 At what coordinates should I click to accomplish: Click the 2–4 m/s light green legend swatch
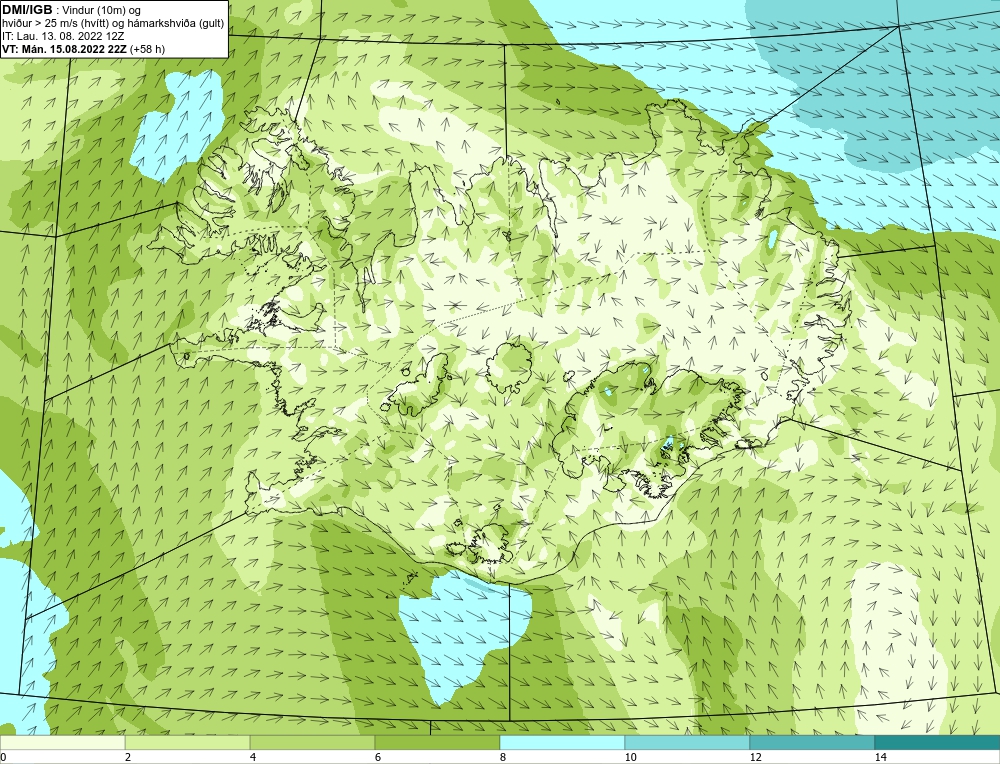point(188,742)
